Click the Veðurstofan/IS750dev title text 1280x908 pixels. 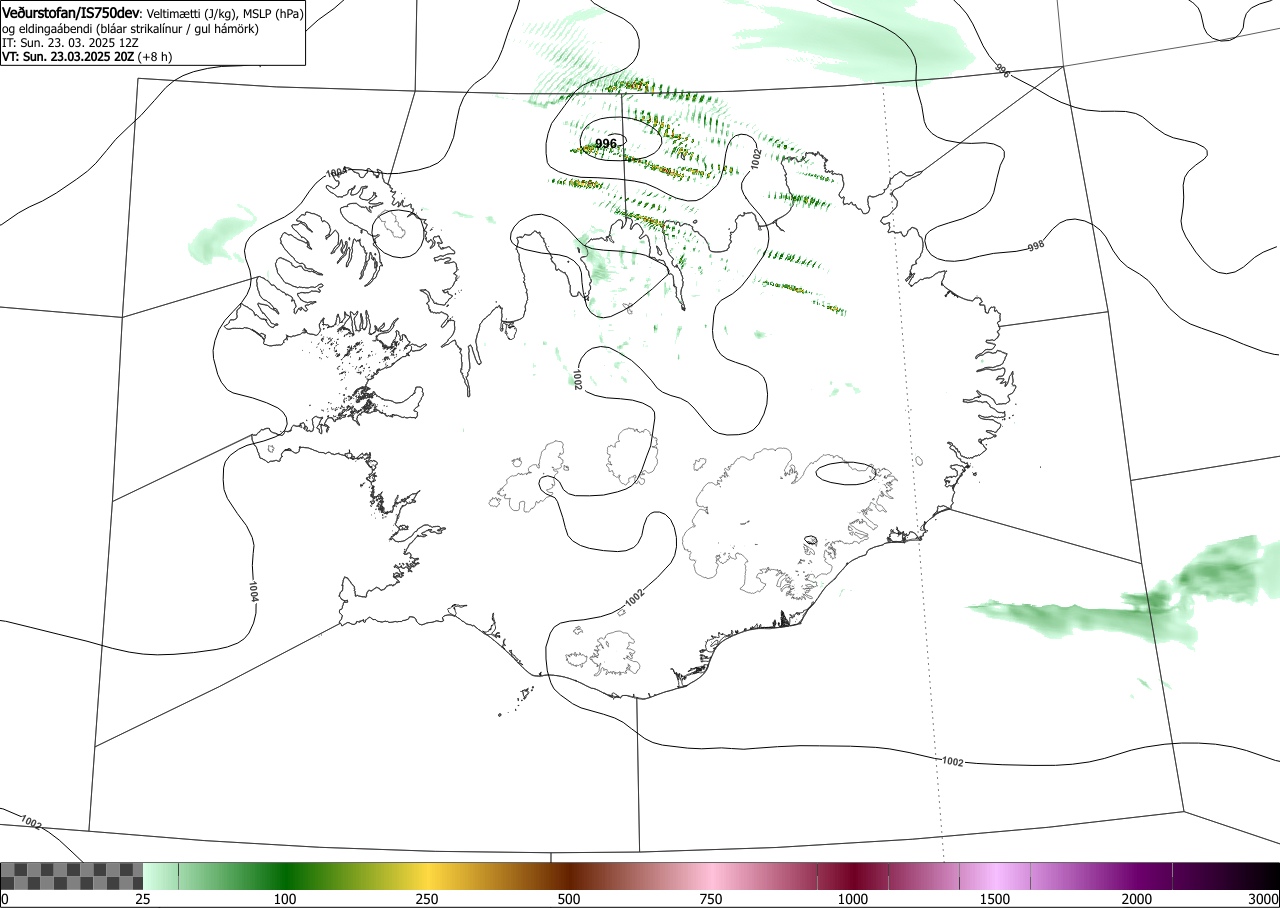click(70, 14)
